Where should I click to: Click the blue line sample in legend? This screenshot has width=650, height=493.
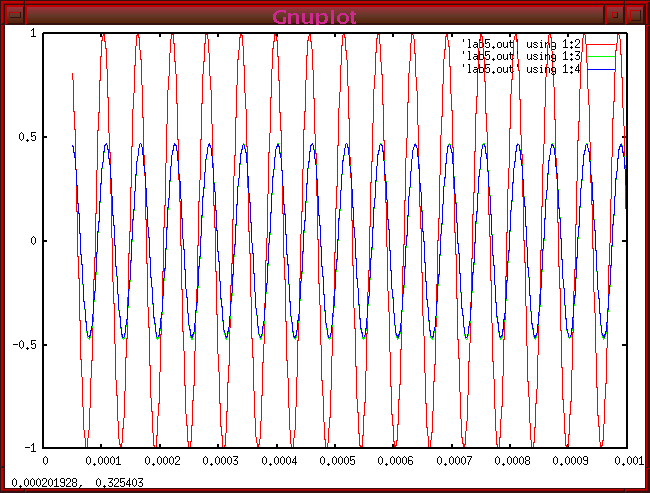(602, 69)
